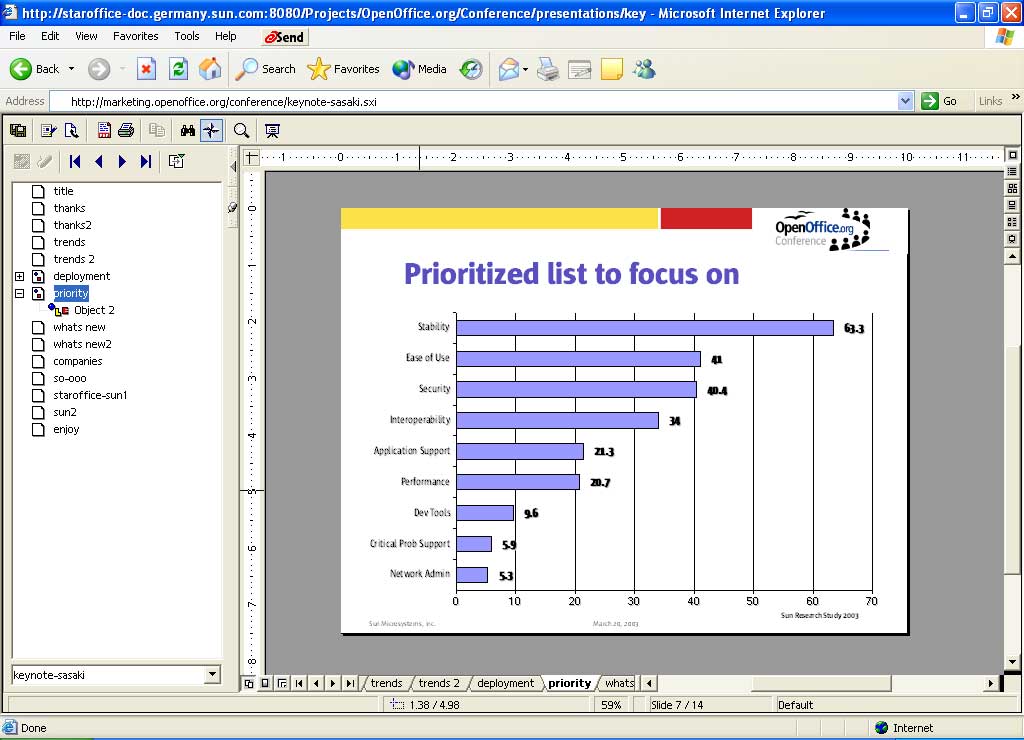The height and width of the screenshot is (740, 1024).
Task: Click the printer icon in document toolbar
Action: pyautogui.click(x=126, y=130)
